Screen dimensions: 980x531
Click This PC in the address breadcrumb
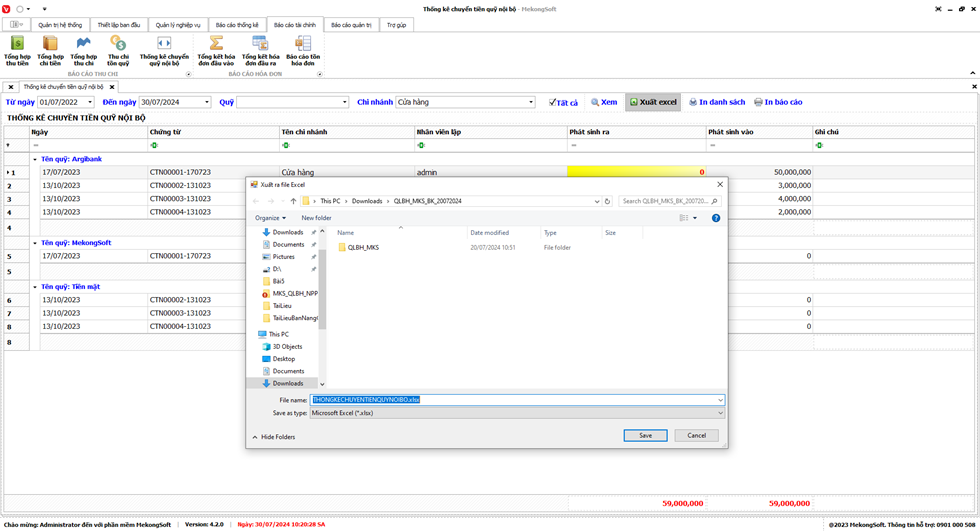tap(330, 201)
